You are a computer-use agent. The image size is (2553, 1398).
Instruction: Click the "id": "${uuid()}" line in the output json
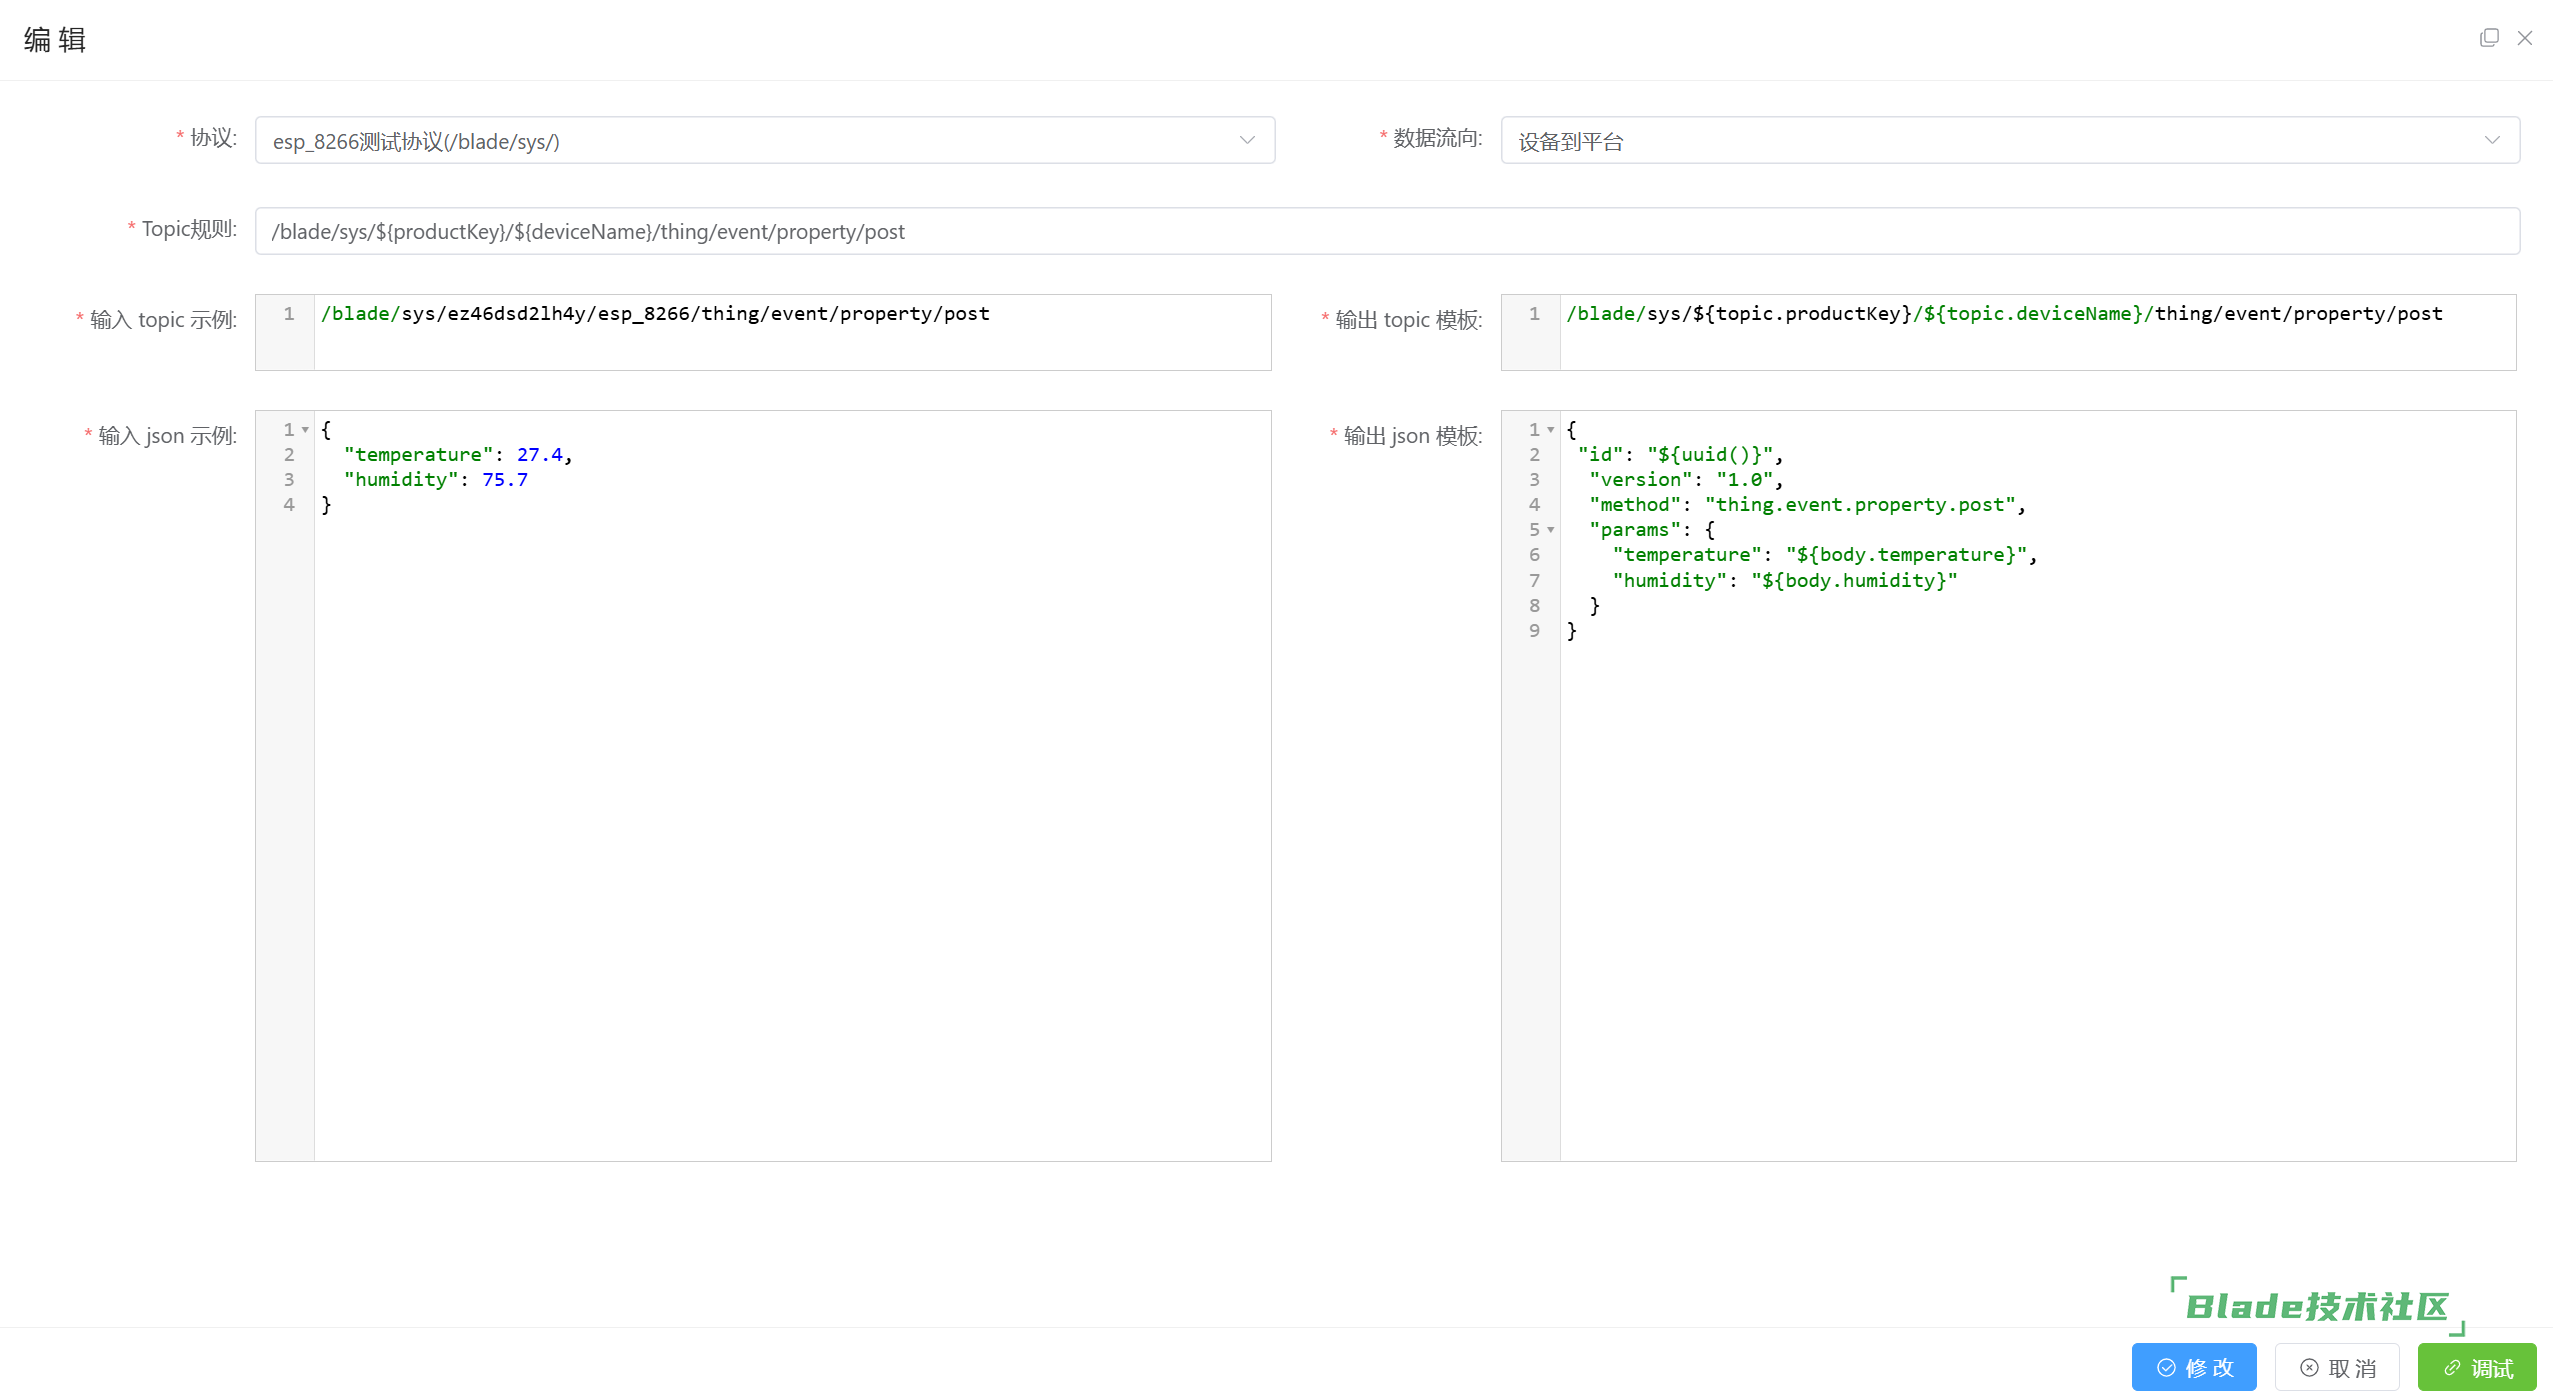pos(1681,455)
